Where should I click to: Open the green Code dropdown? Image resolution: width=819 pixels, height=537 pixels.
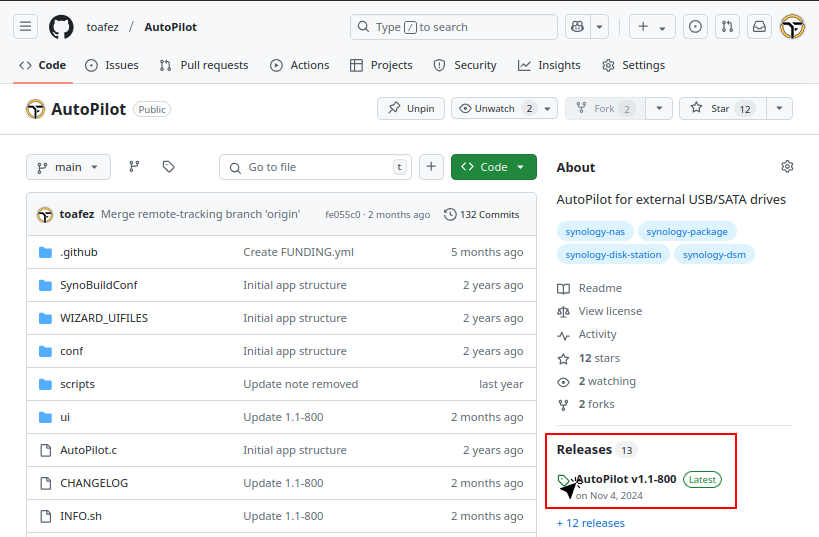point(493,167)
